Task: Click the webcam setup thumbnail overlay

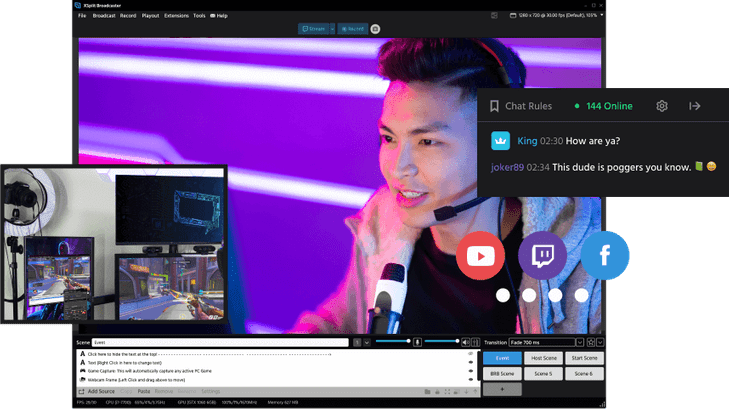Action: (x=114, y=244)
